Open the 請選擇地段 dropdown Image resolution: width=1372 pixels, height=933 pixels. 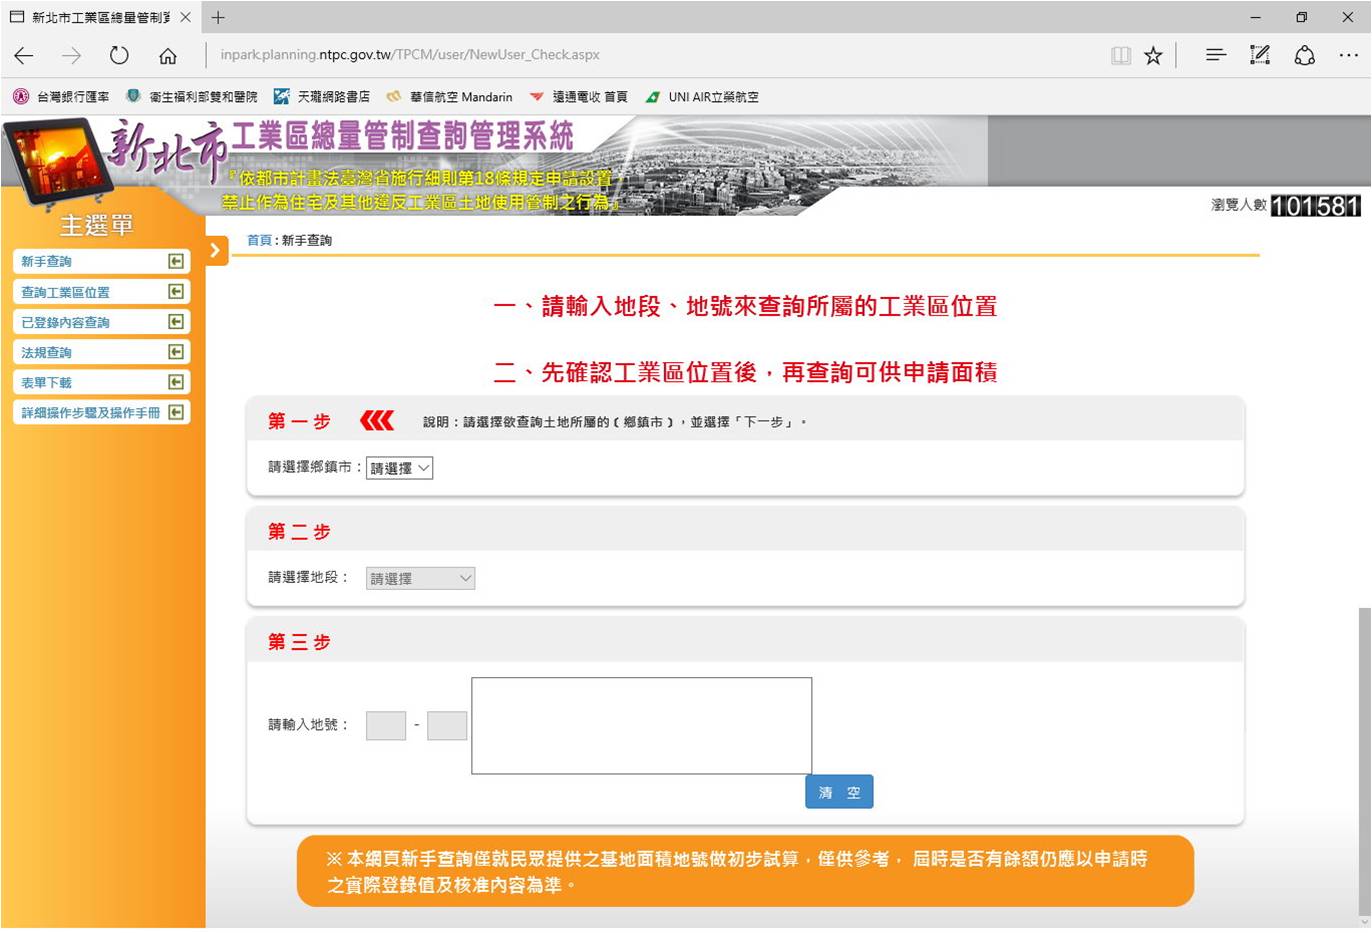coord(420,578)
